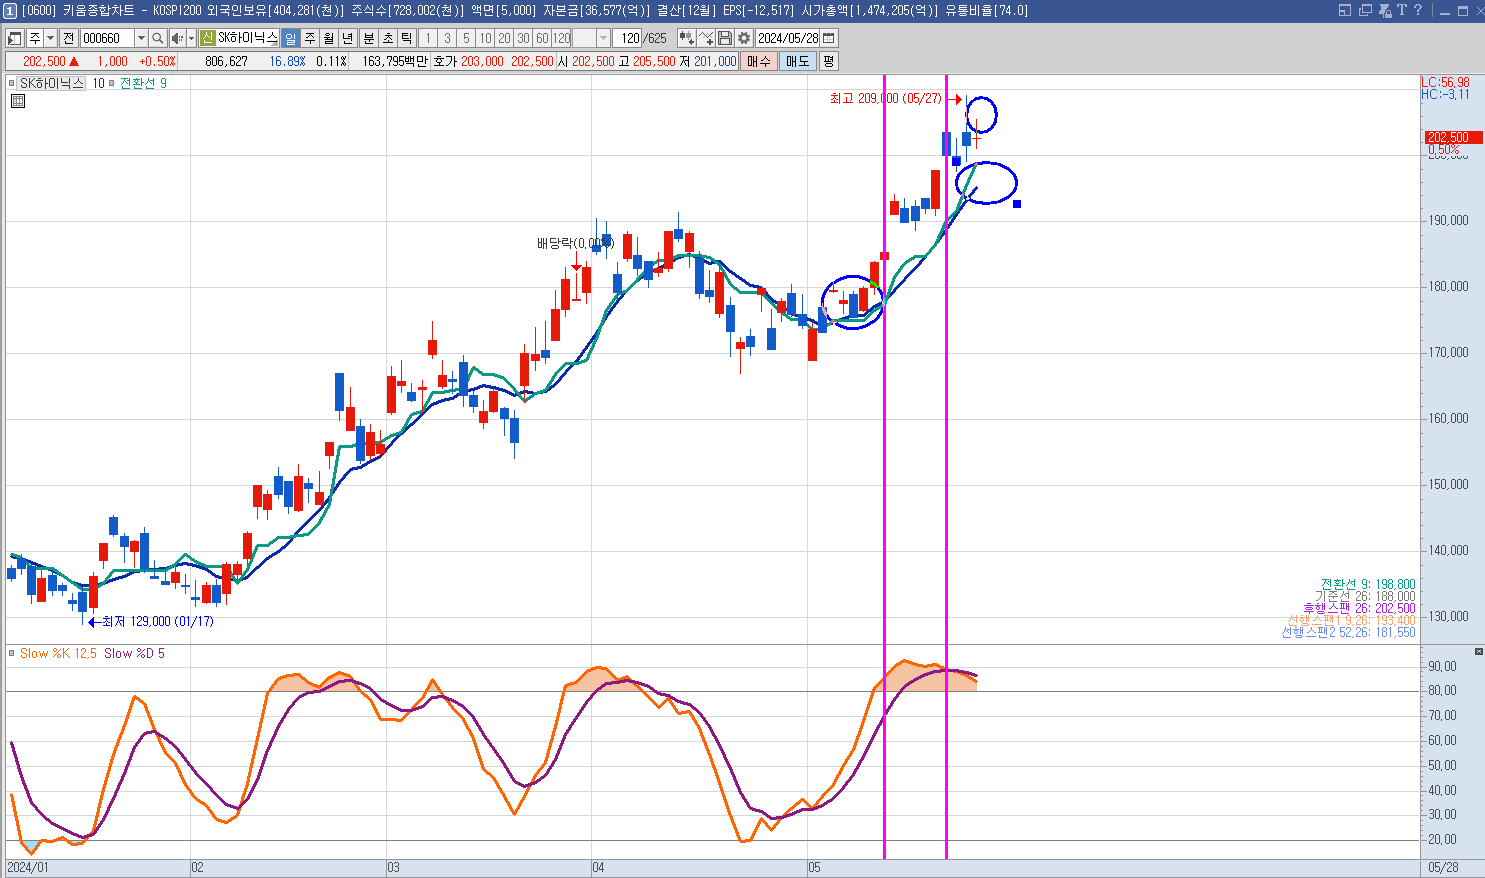The image size is (1485, 878).
Task: Click the red 202,500 current price tag
Action: (1453, 137)
